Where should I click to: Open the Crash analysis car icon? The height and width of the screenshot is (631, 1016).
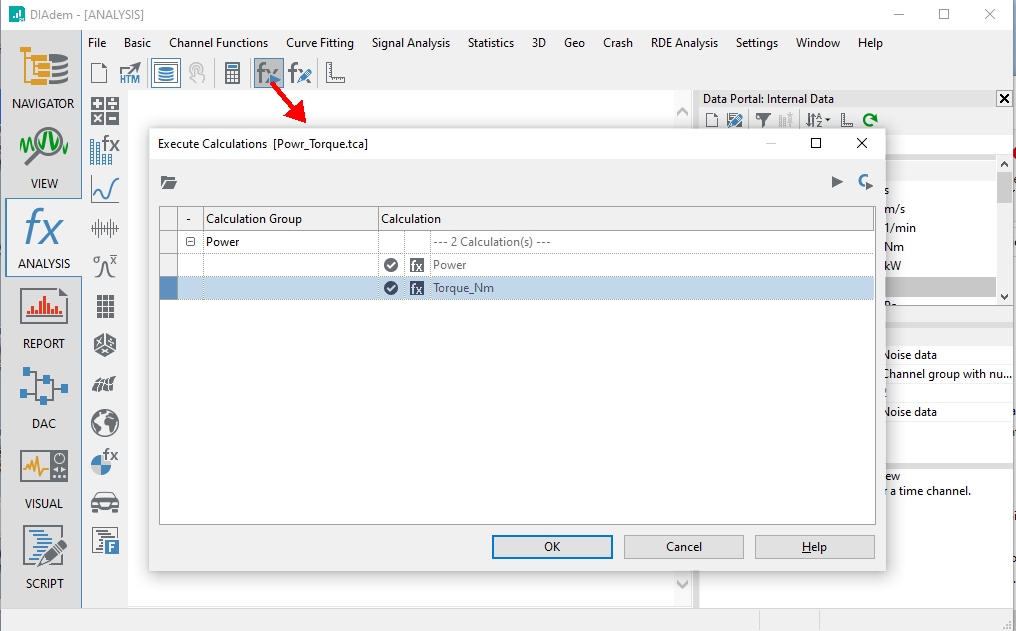(x=104, y=501)
